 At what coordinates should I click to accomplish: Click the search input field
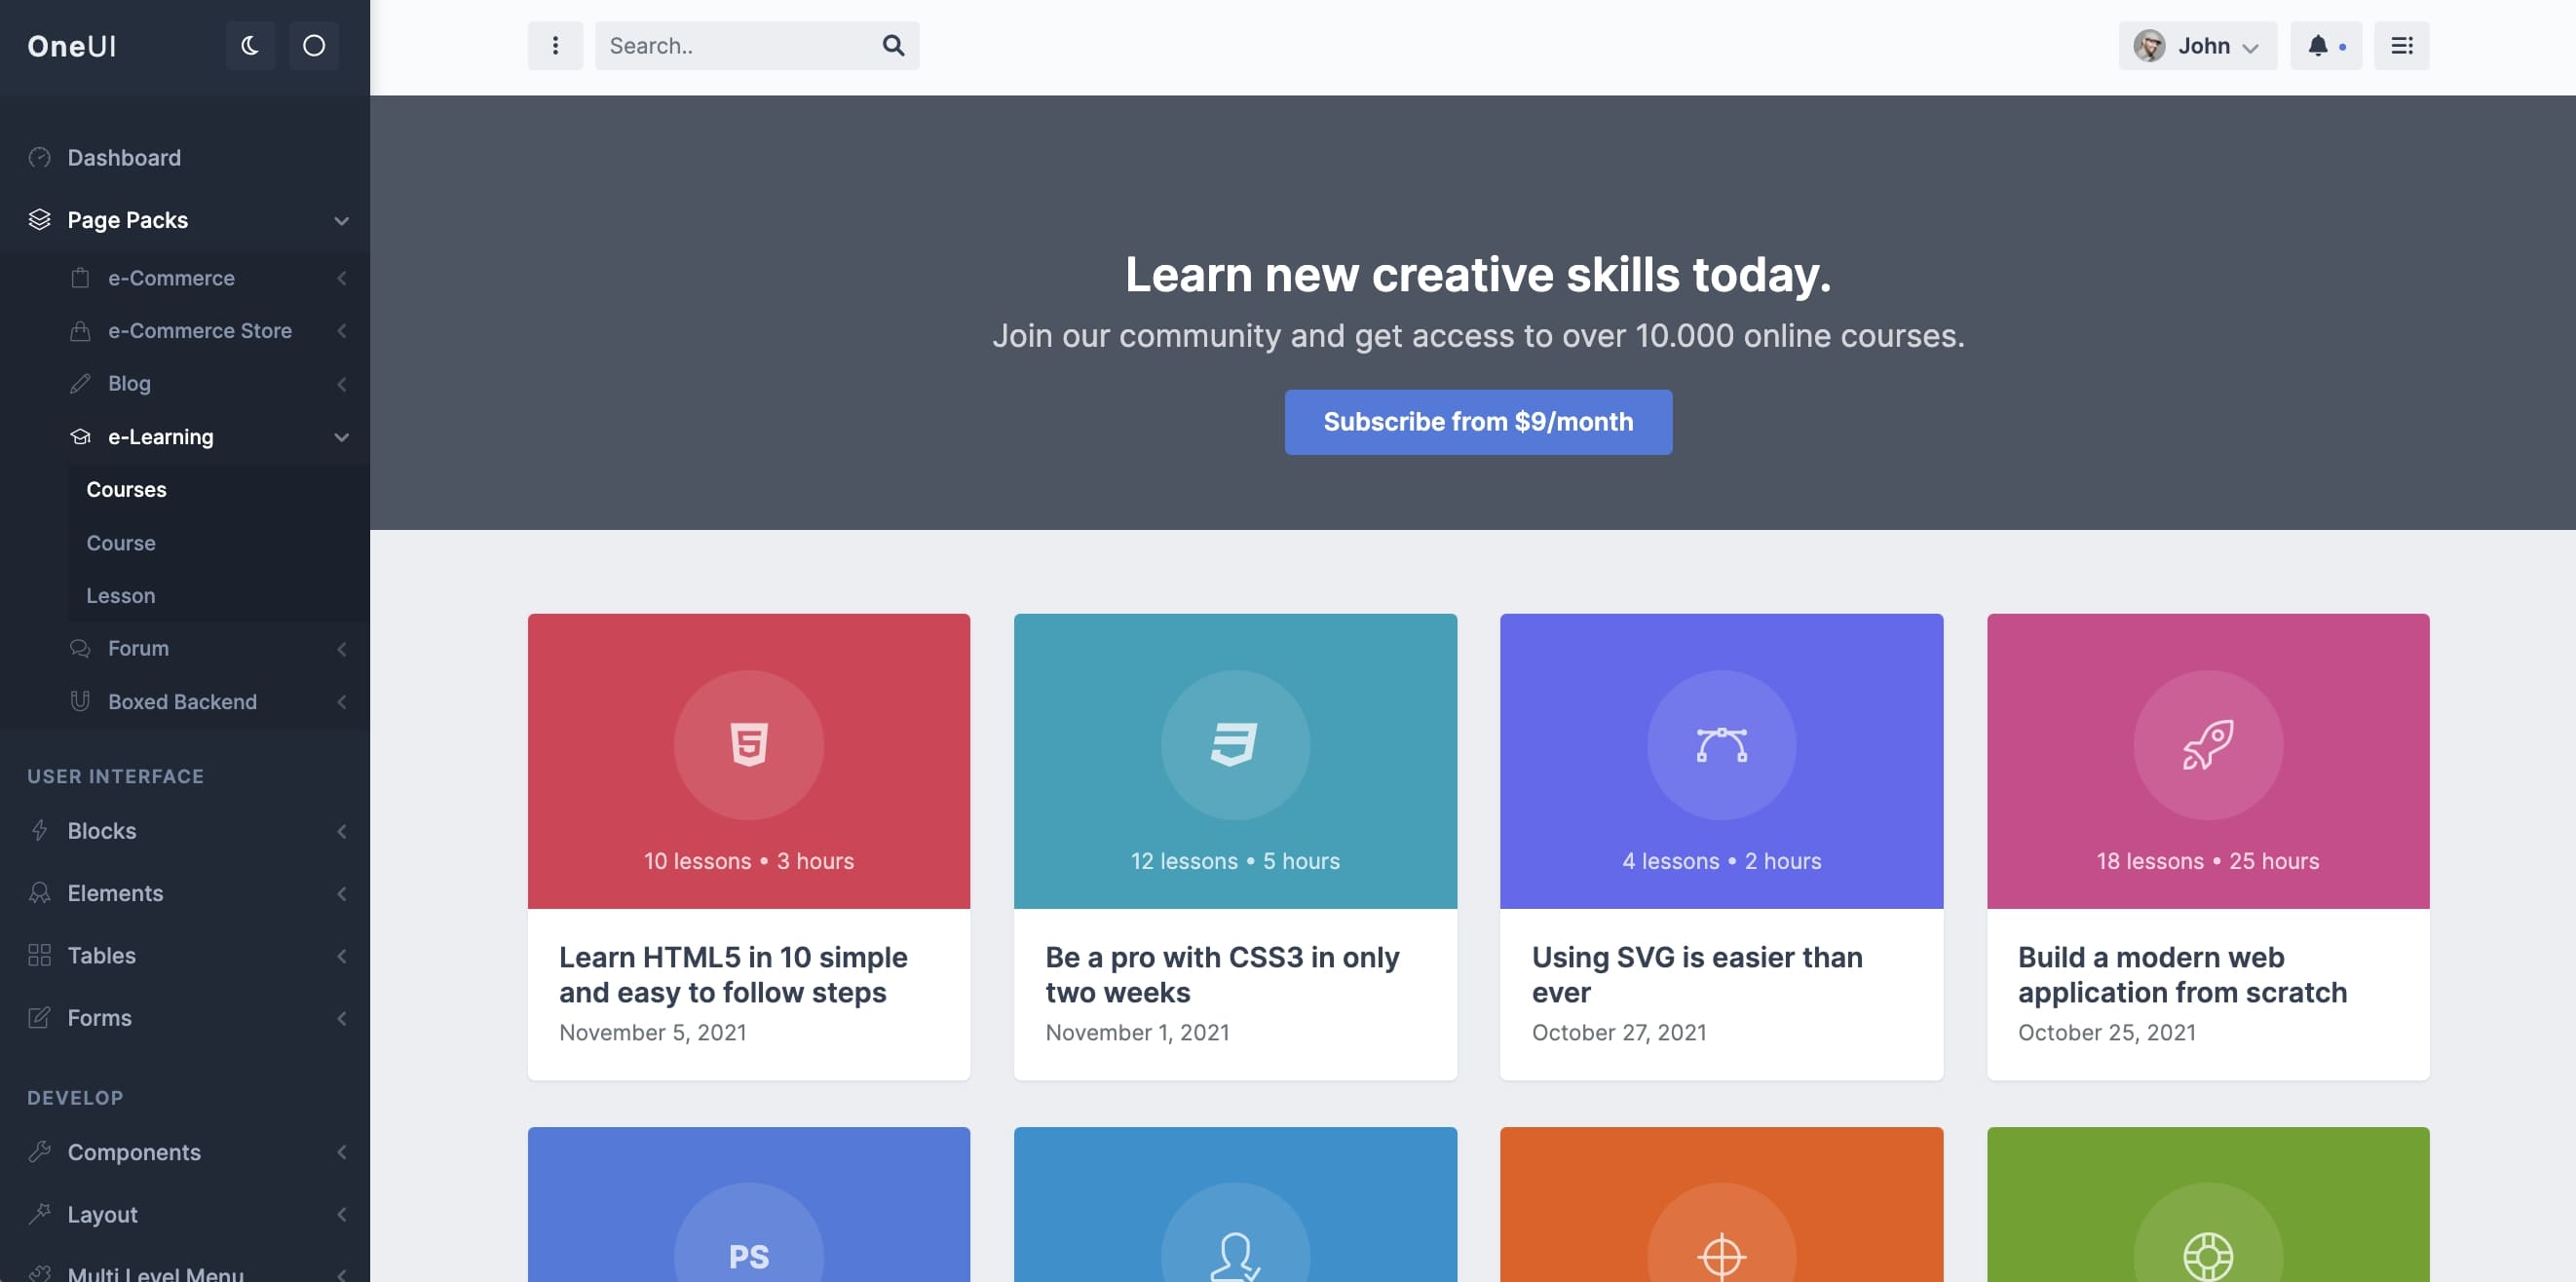click(x=738, y=45)
